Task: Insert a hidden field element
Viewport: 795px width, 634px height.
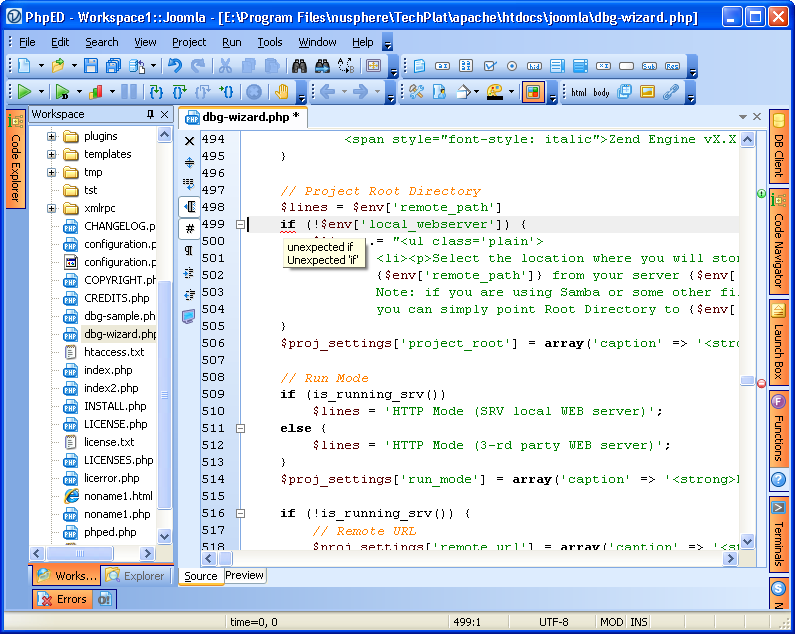Action: [534, 66]
